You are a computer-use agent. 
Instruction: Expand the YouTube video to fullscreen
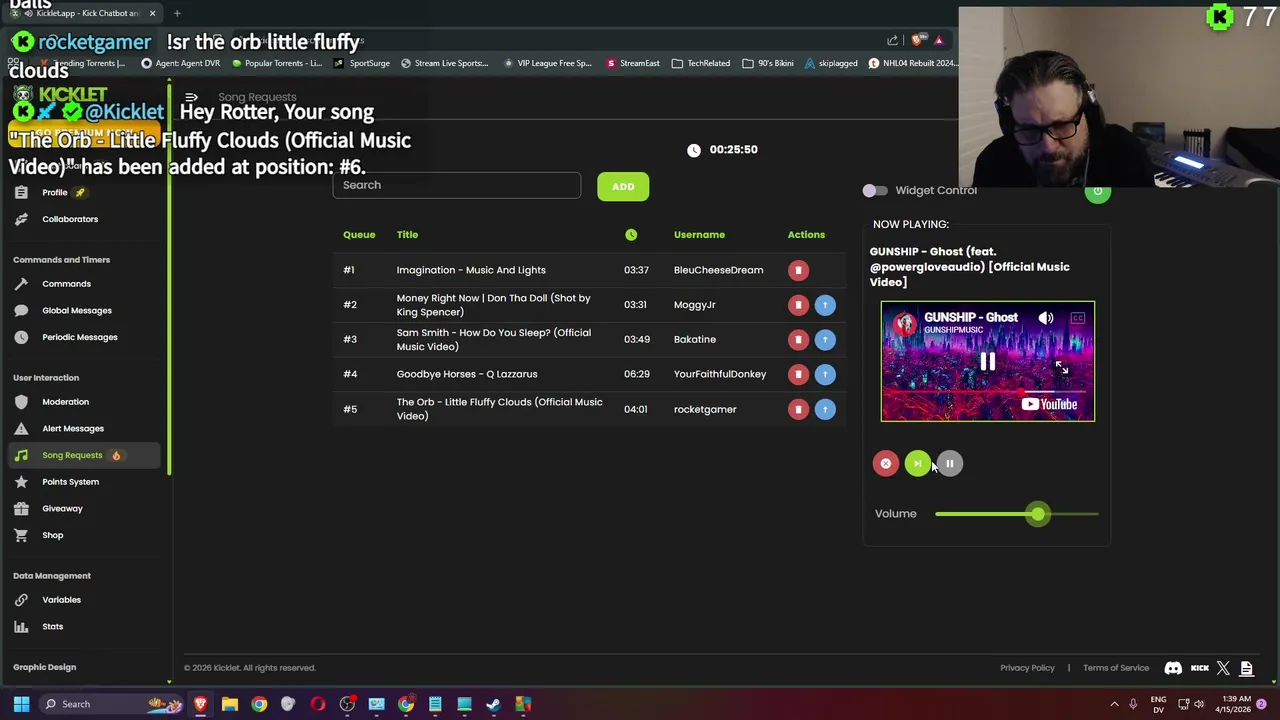1061,368
